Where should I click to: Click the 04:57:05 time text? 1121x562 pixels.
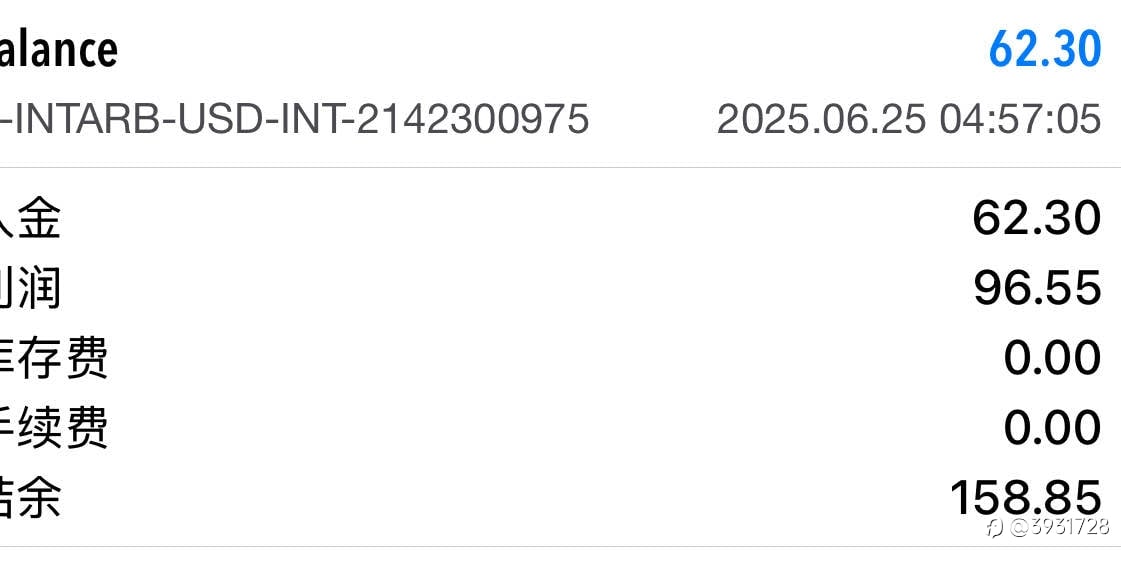(x=1020, y=119)
